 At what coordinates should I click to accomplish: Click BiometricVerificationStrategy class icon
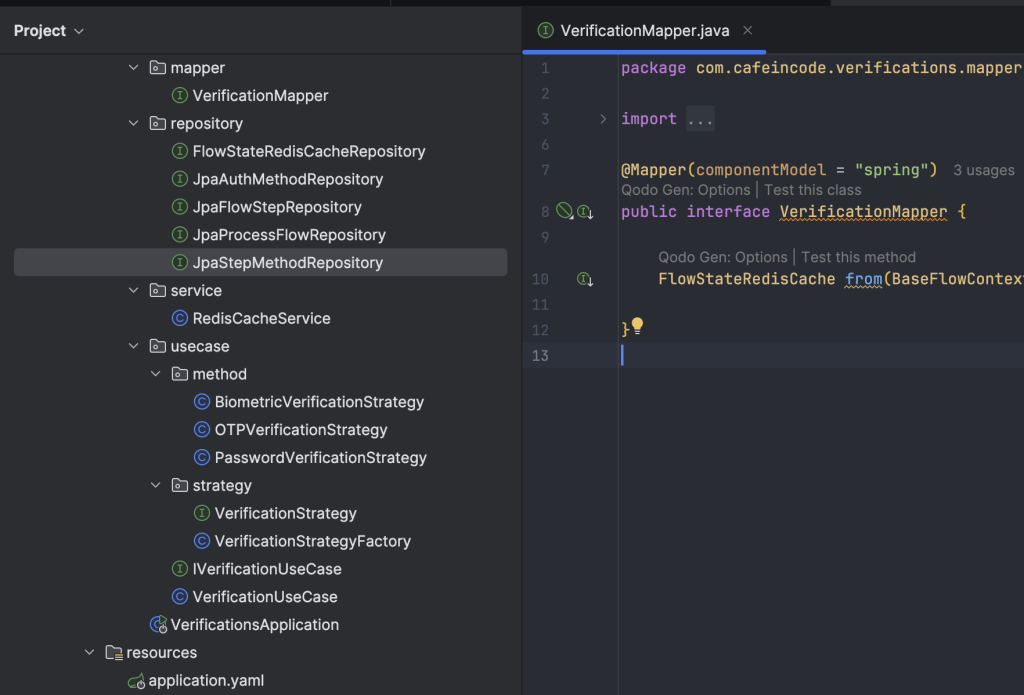tap(202, 402)
